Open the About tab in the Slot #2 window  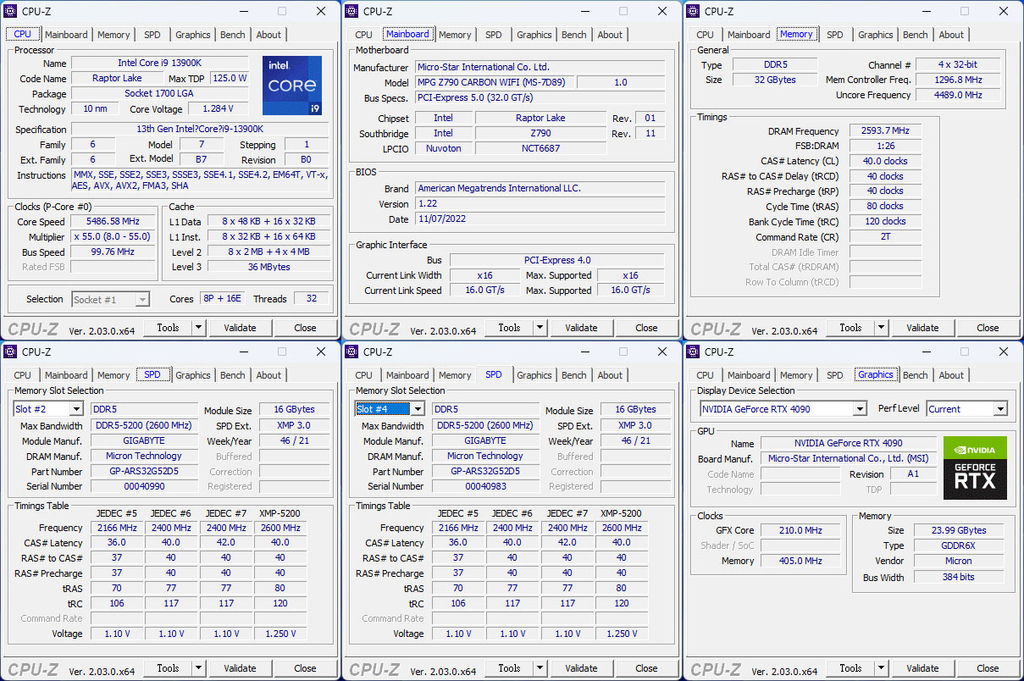pyautogui.click(x=268, y=375)
